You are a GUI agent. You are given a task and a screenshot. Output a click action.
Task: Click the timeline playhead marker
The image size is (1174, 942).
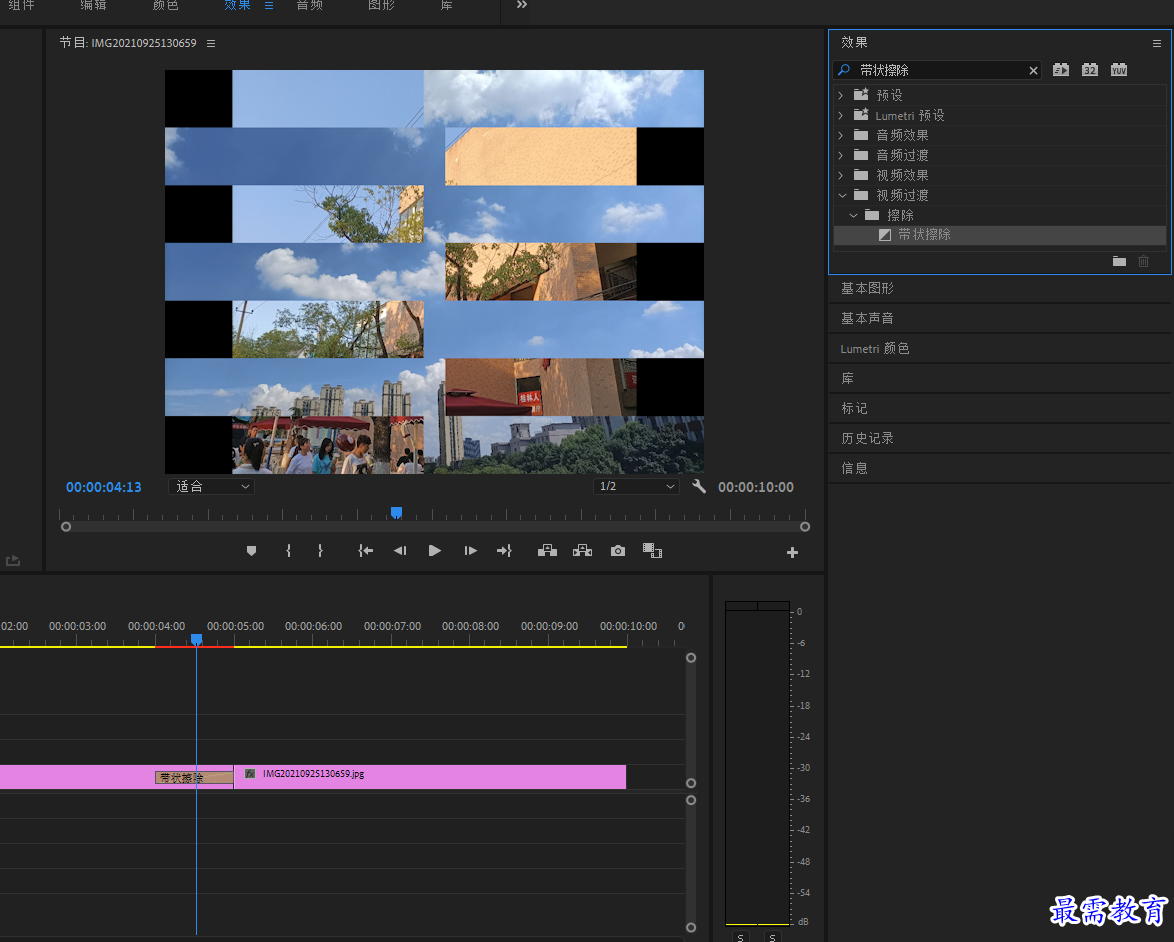(x=196, y=639)
